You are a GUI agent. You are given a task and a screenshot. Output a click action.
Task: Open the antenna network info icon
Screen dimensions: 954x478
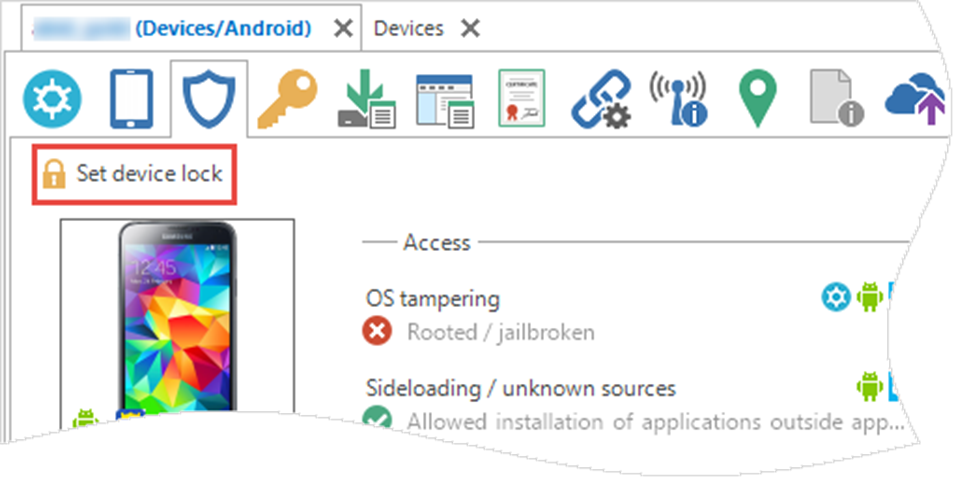pos(678,99)
